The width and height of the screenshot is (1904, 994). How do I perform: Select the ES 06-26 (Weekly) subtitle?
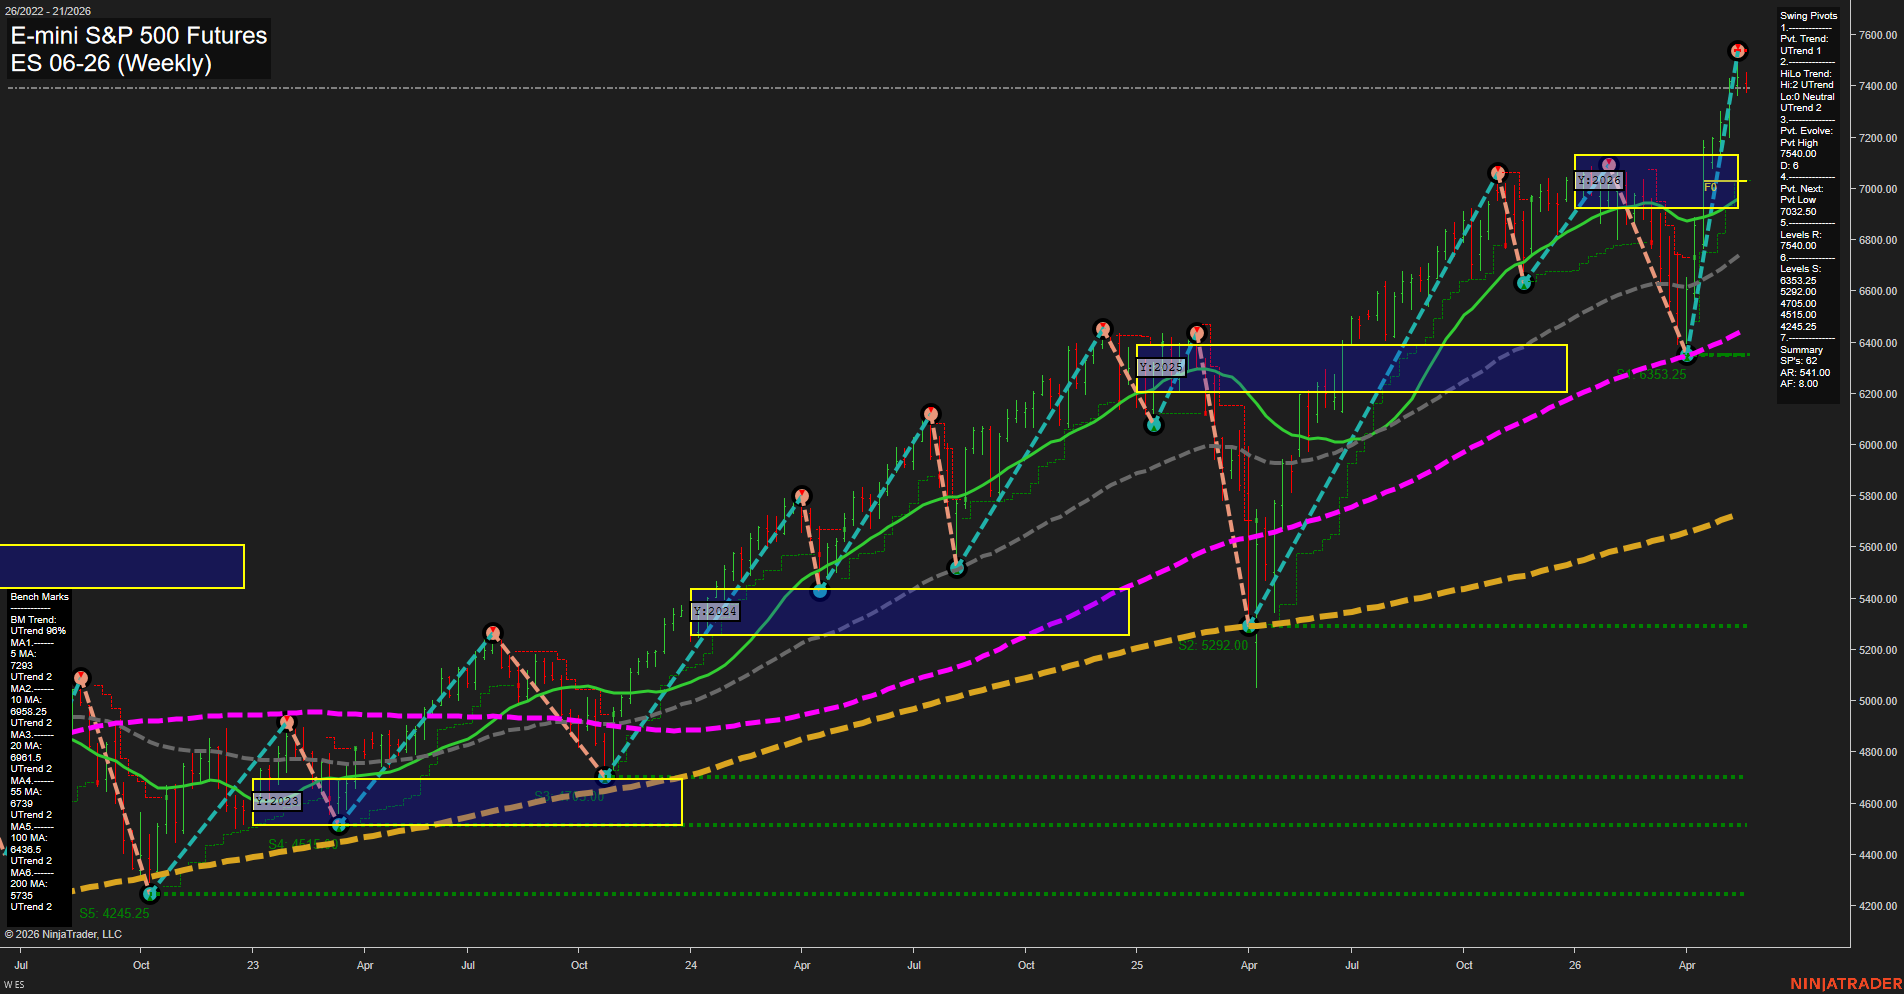(111, 63)
